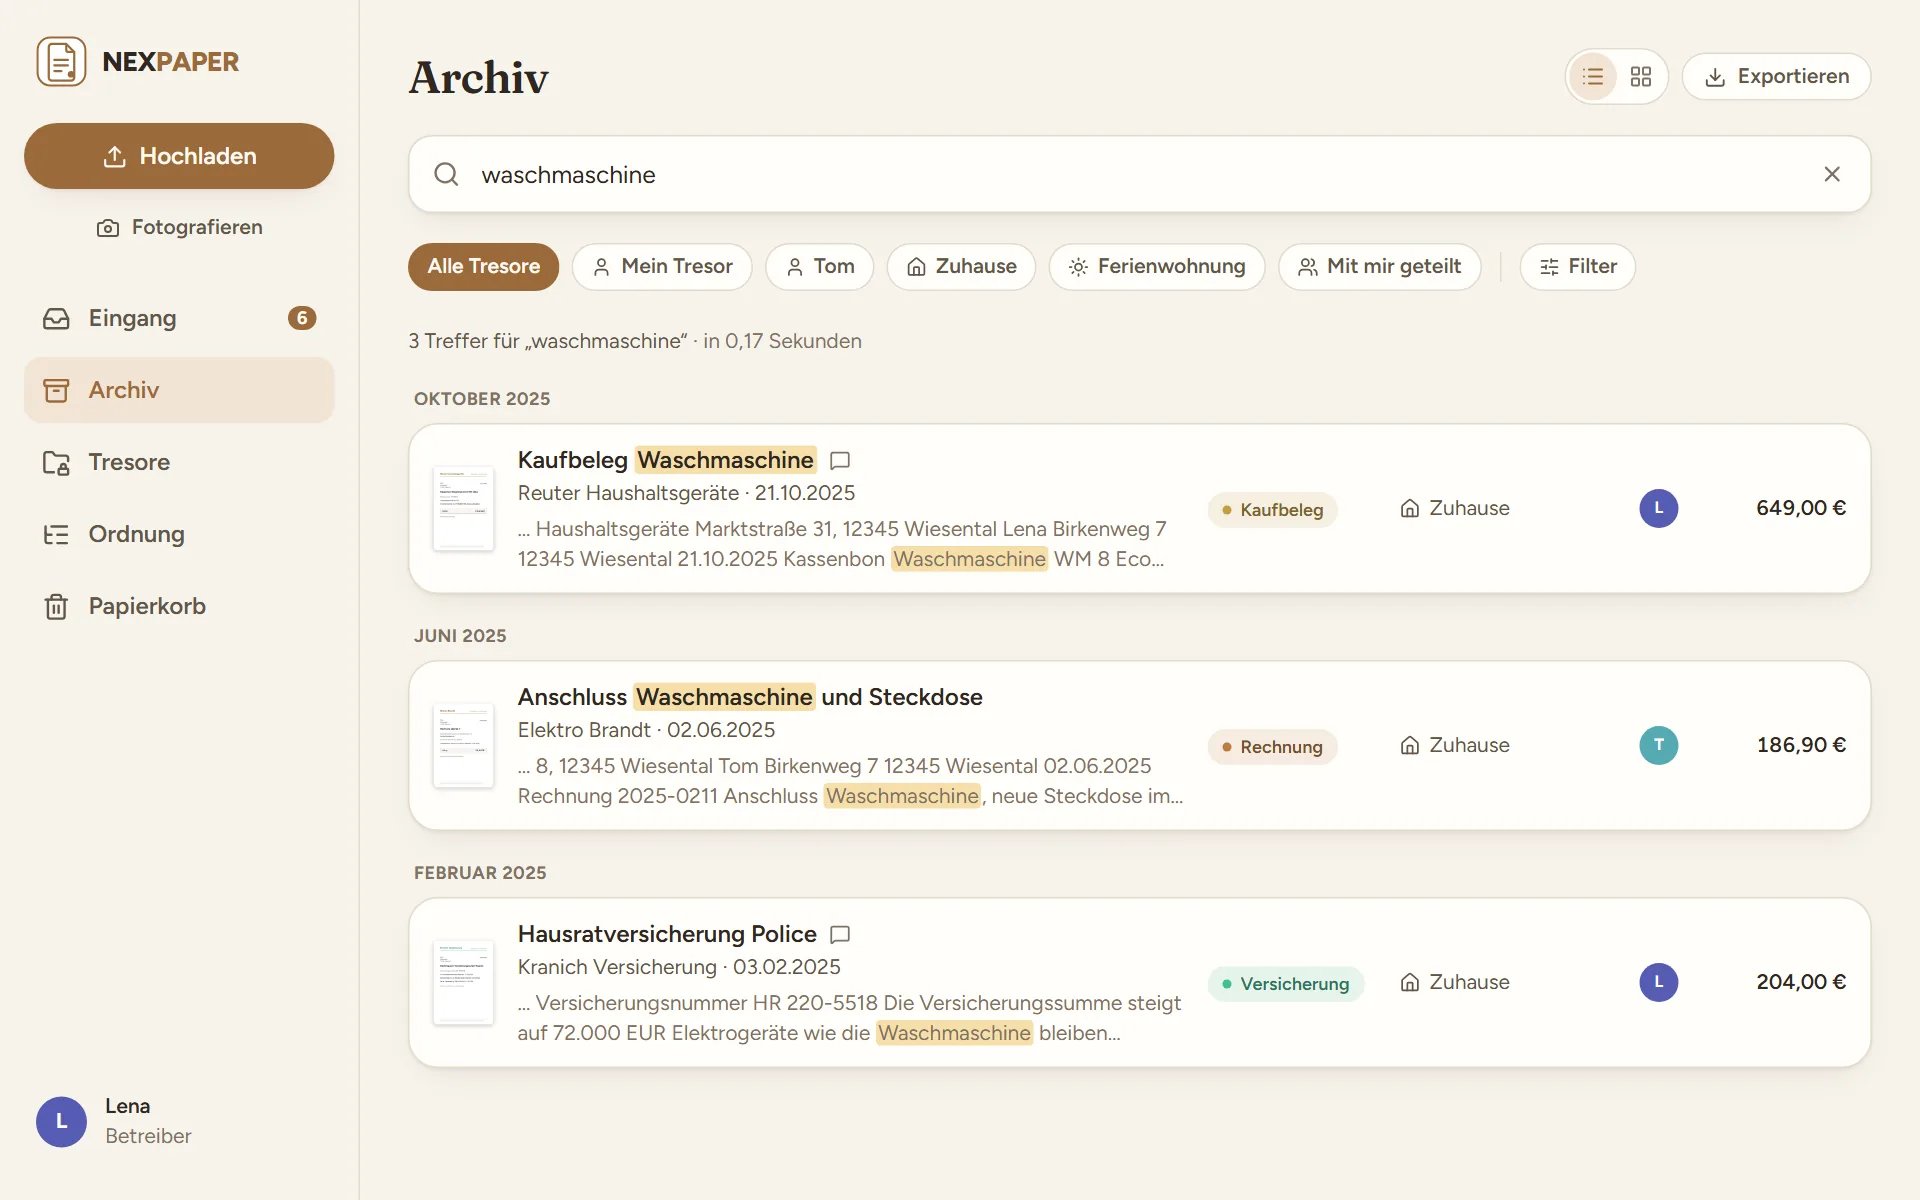Open the Archiv section in sidebar
The image size is (1920, 1200).
tap(179, 390)
